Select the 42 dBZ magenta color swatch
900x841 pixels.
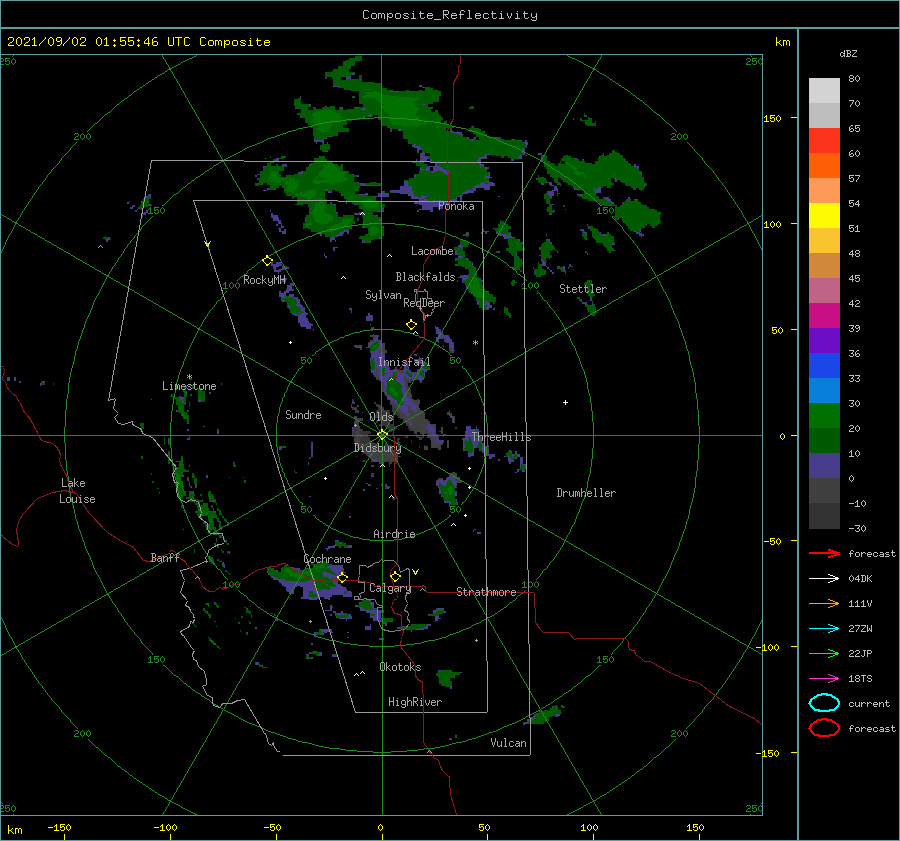pos(824,315)
